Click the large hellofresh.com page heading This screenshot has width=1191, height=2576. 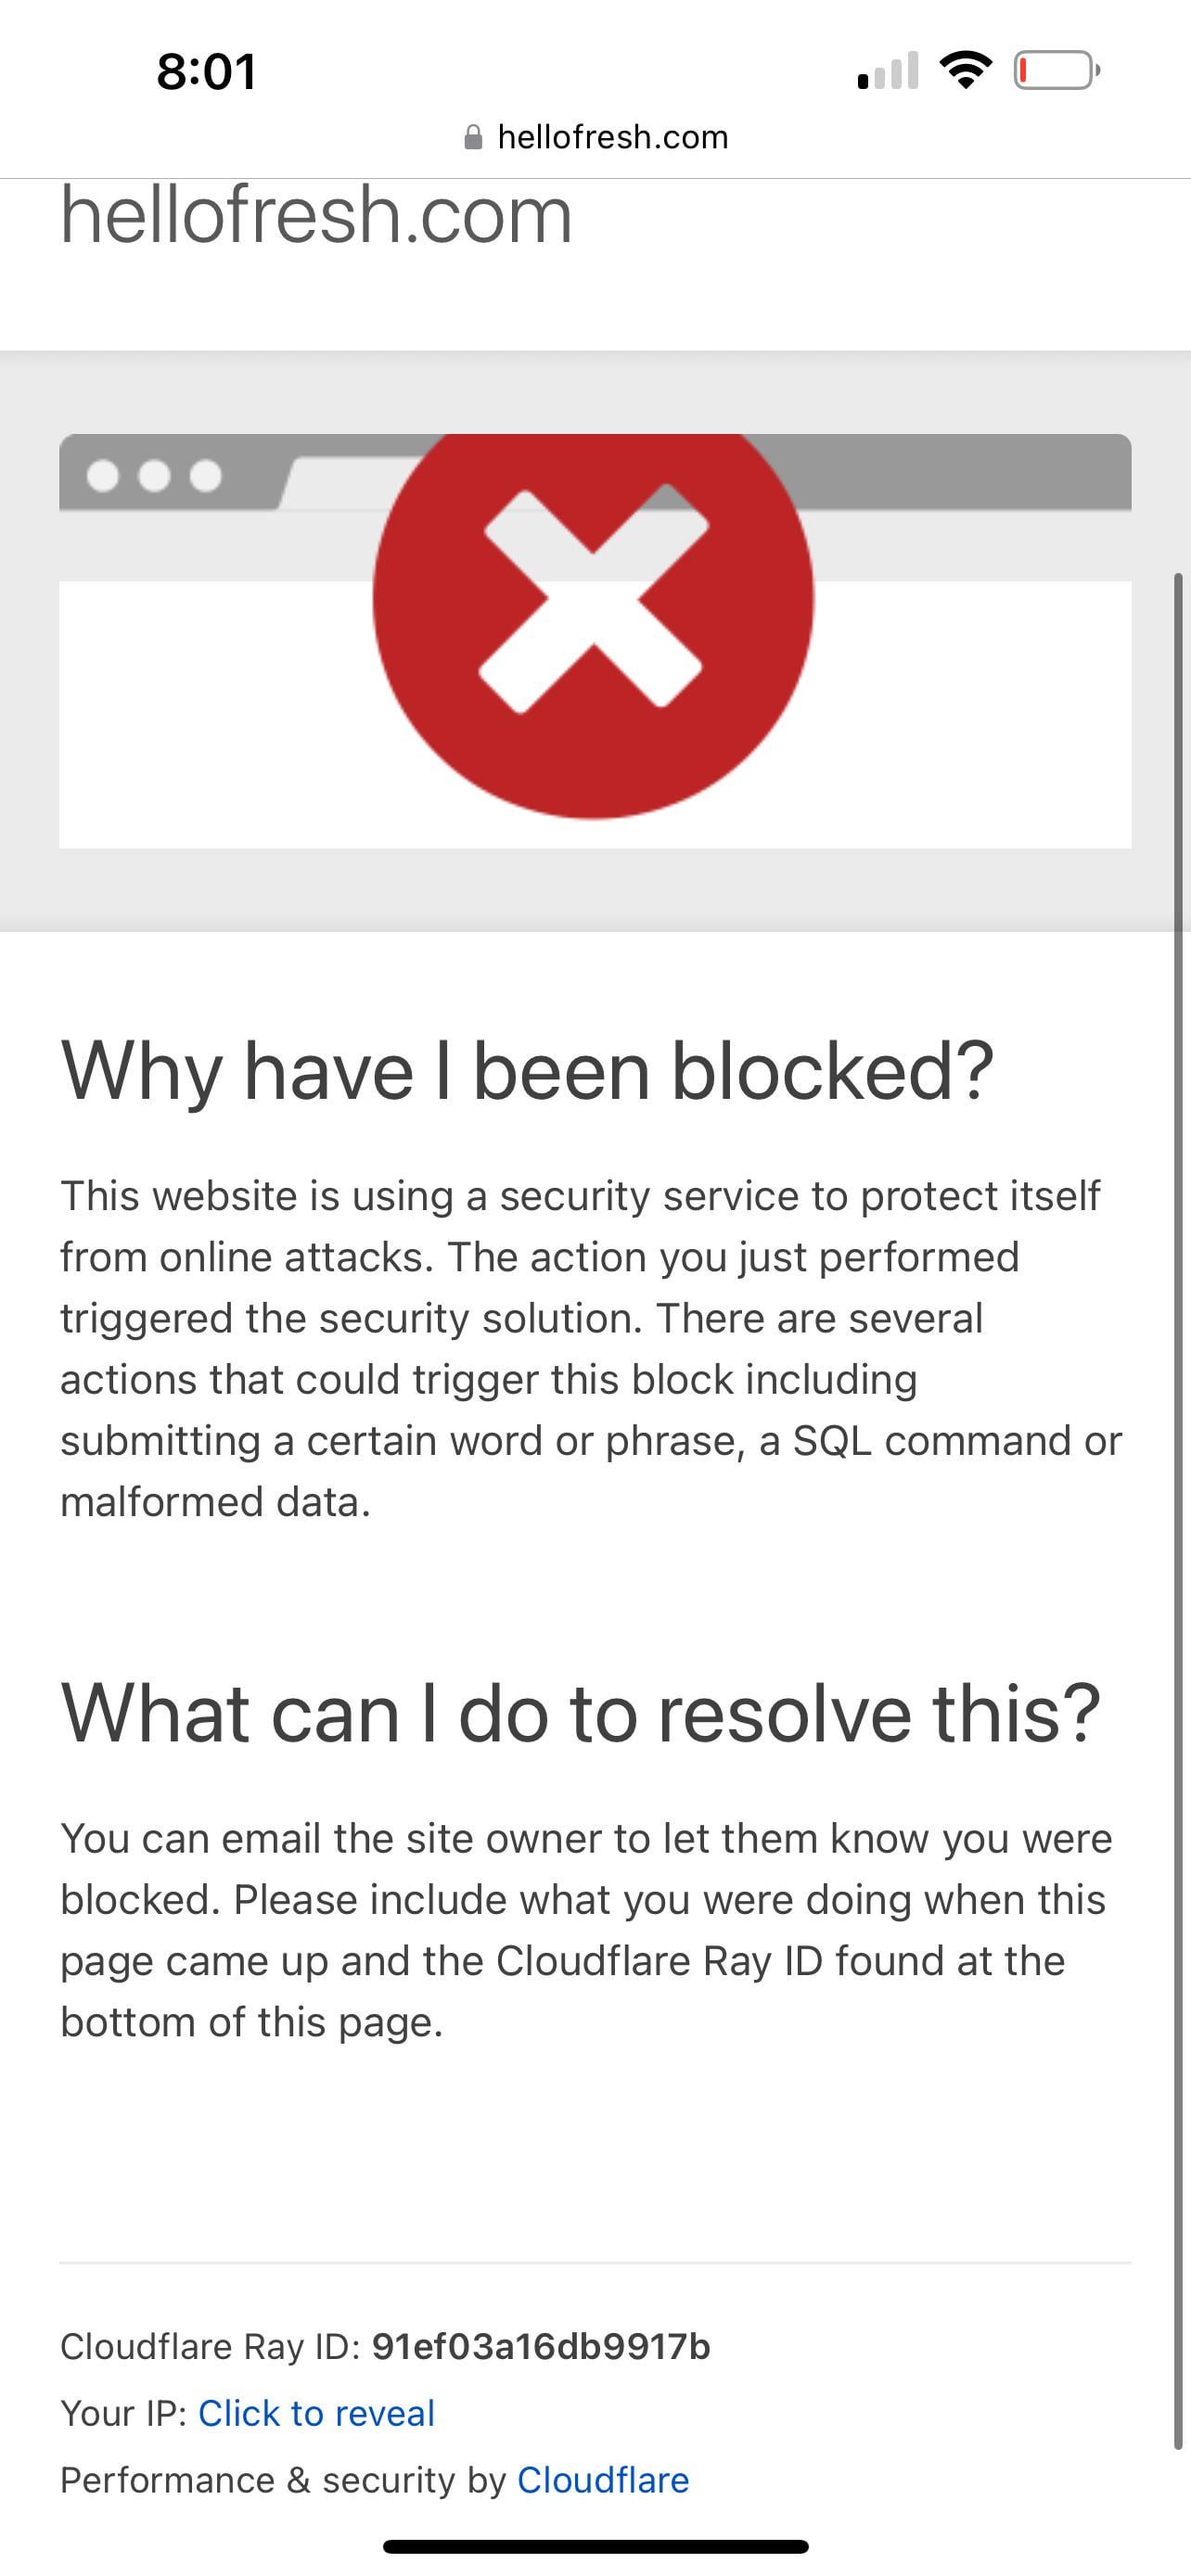[316, 215]
